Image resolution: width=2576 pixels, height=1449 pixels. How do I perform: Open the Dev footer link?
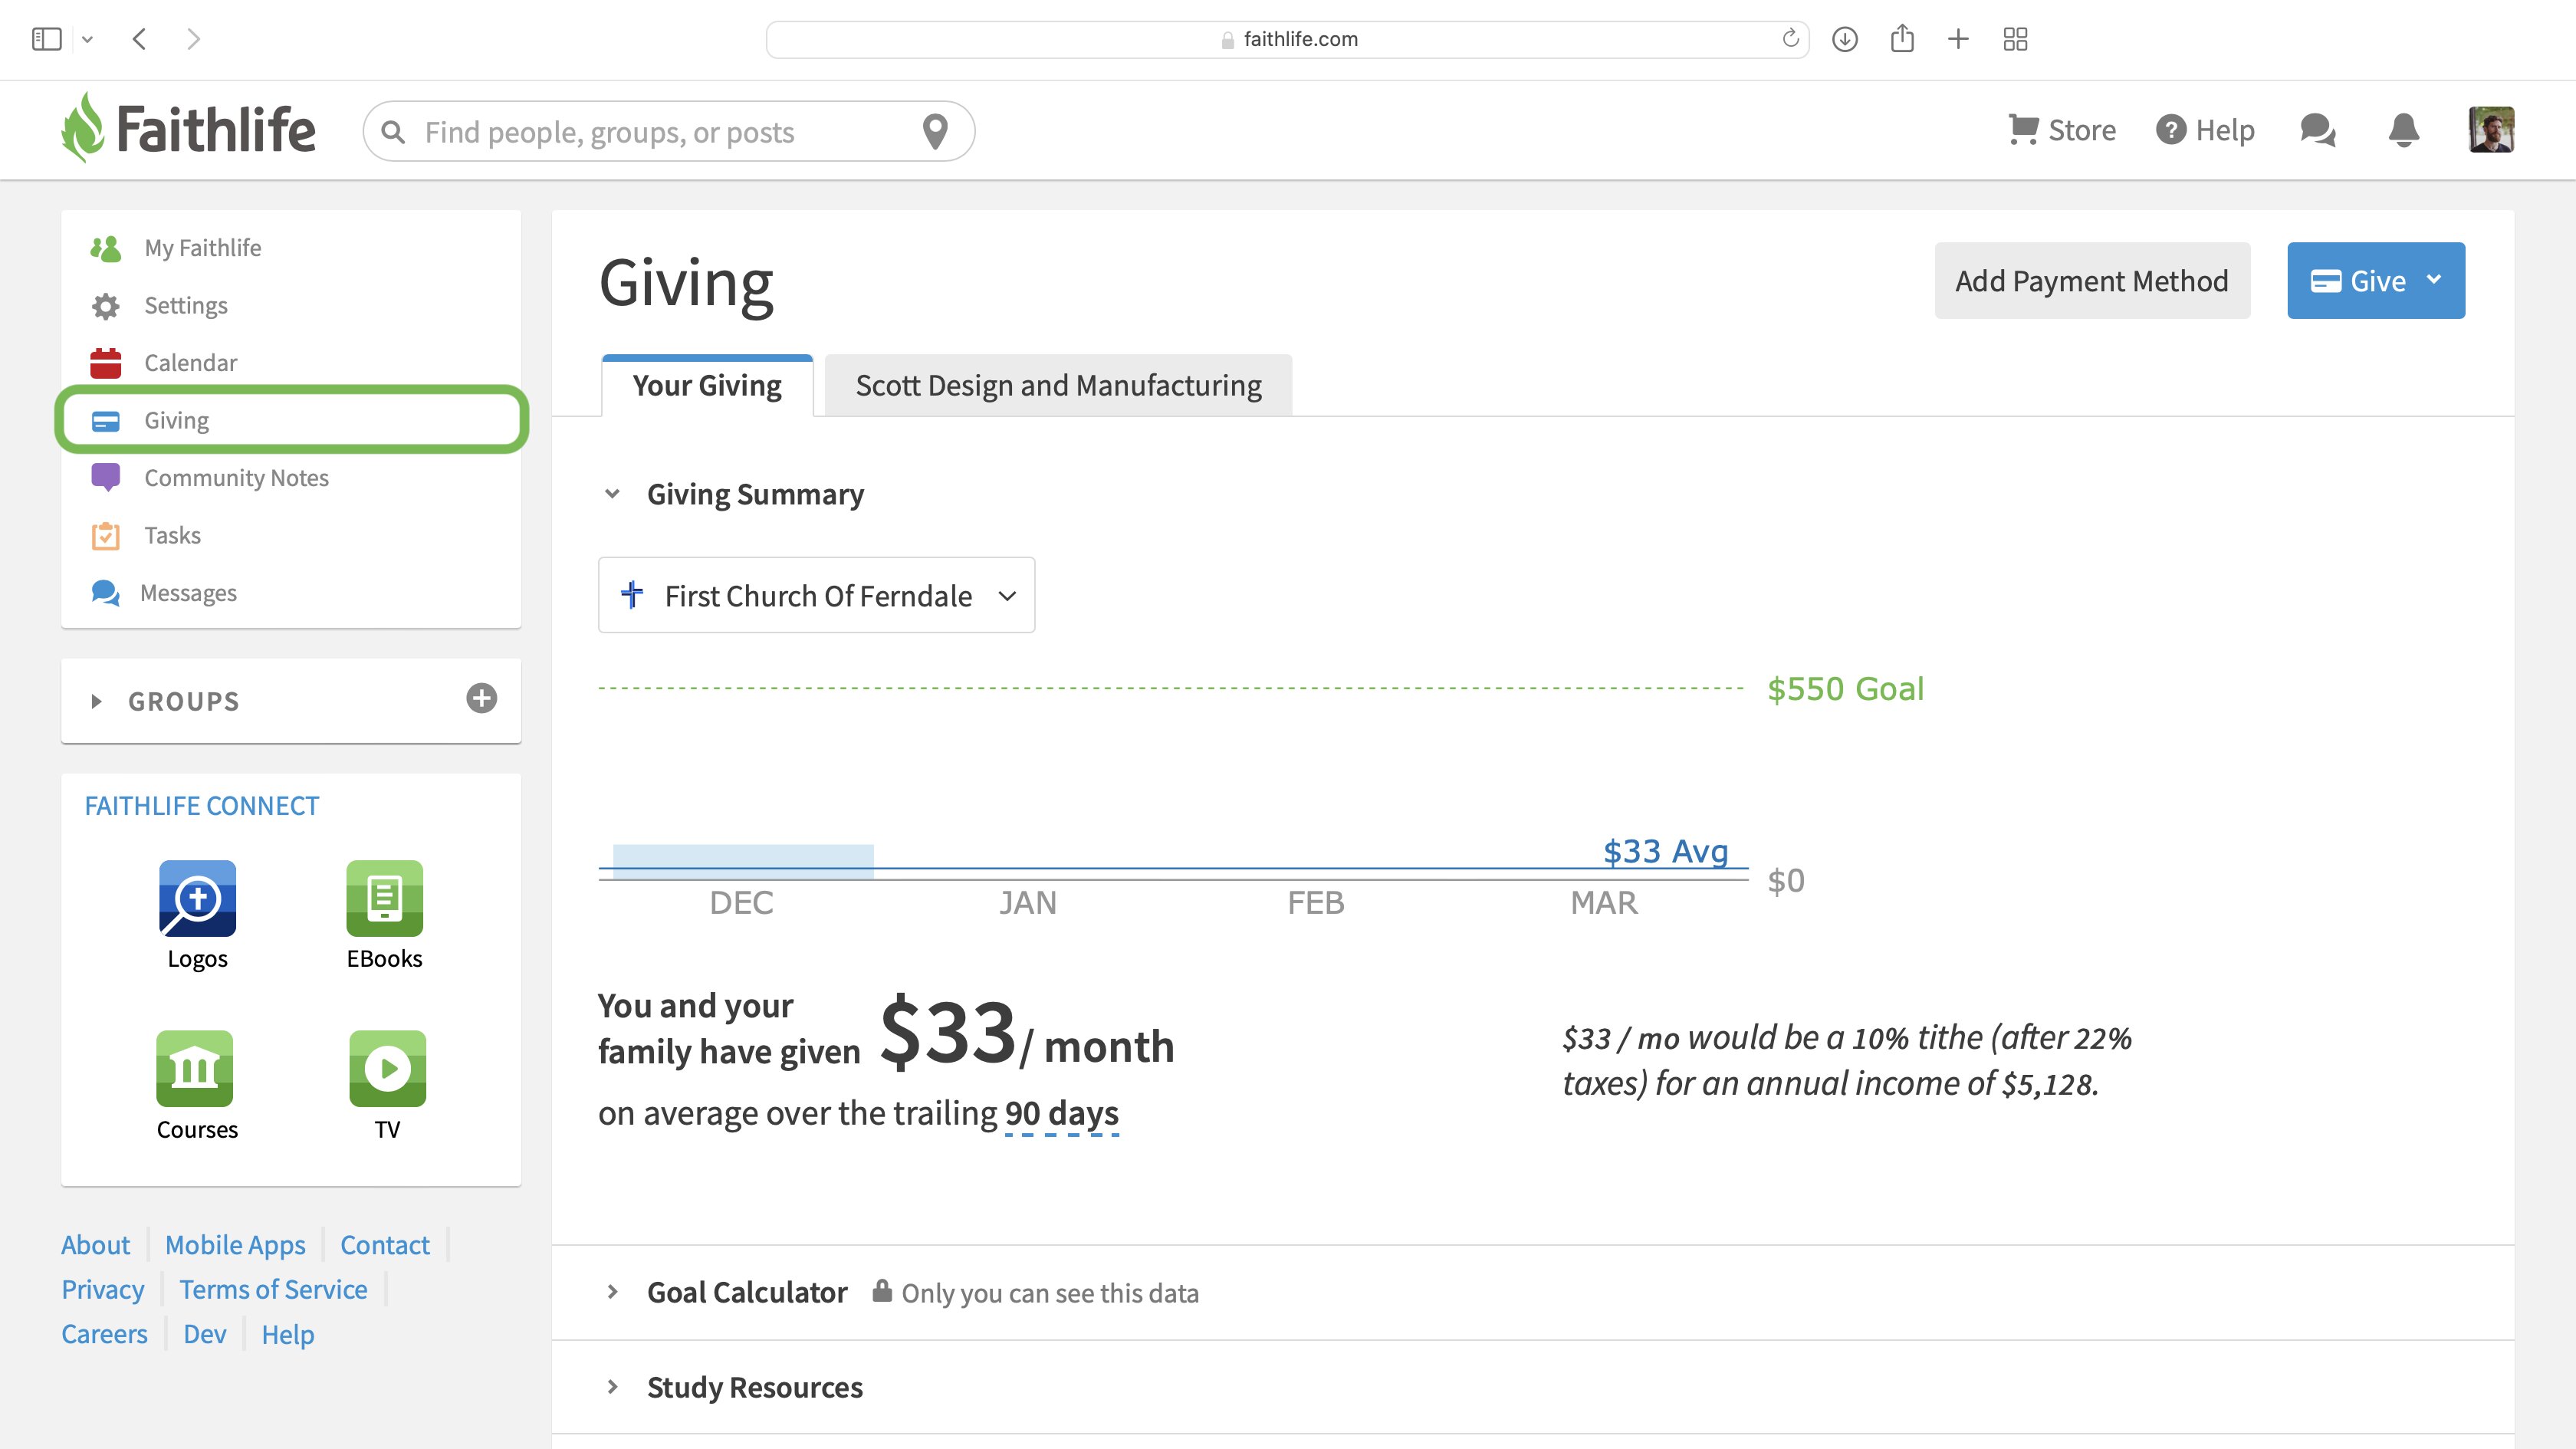(205, 1334)
